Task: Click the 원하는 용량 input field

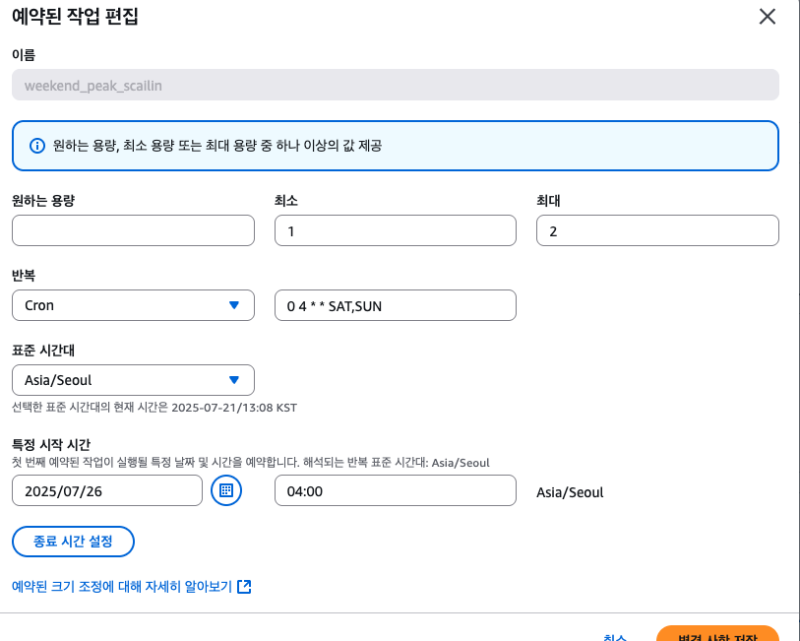Action: tap(133, 230)
